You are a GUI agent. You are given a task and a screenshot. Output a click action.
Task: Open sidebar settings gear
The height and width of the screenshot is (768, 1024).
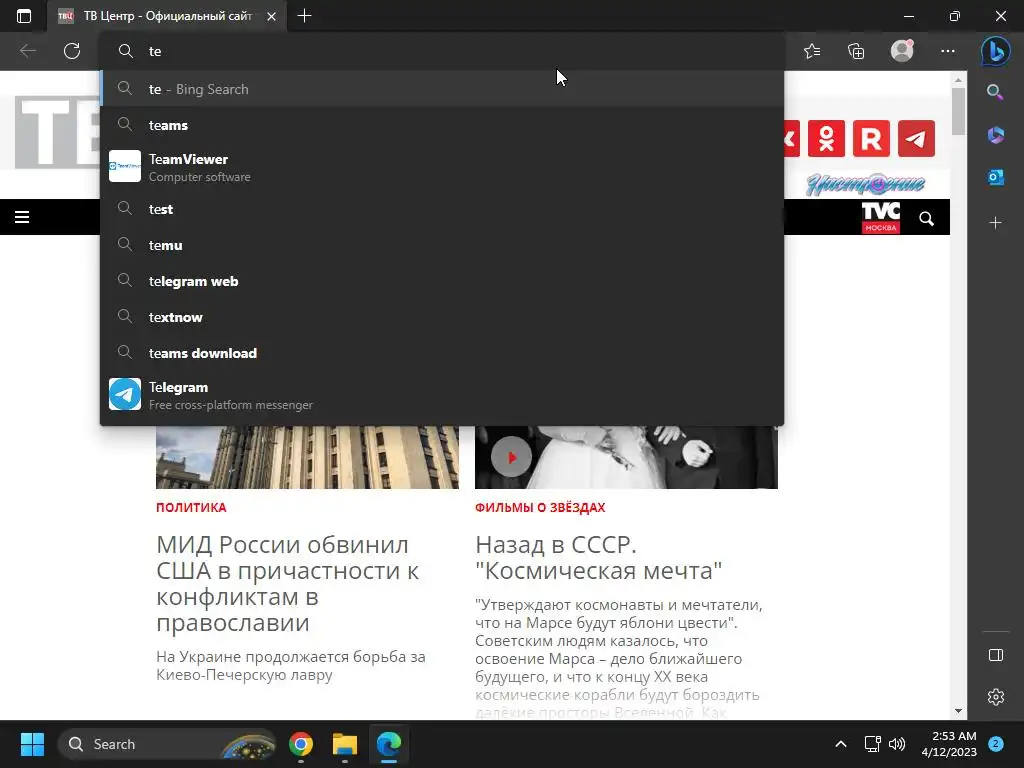coord(995,697)
